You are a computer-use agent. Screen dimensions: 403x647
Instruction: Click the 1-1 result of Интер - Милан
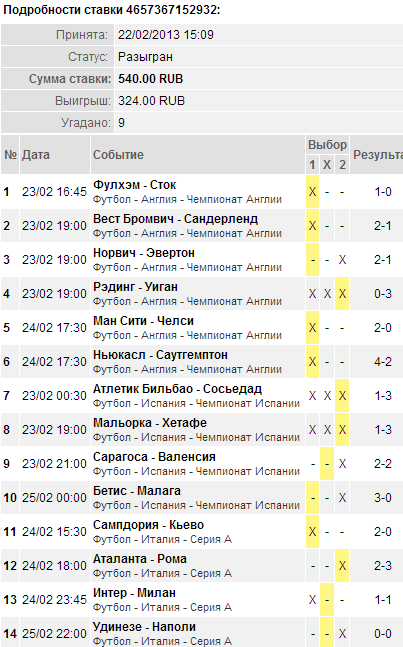click(383, 600)
